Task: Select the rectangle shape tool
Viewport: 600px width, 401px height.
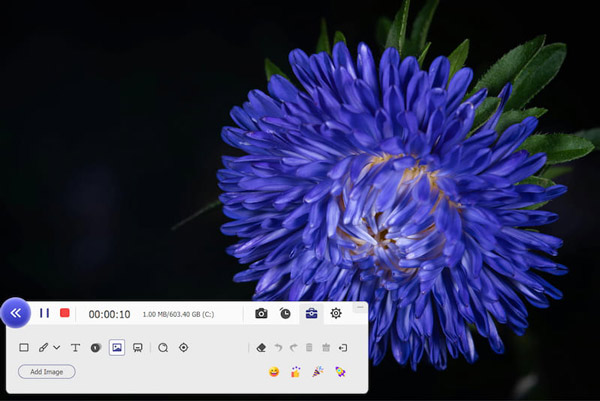Action: click(x=24, y=347)
